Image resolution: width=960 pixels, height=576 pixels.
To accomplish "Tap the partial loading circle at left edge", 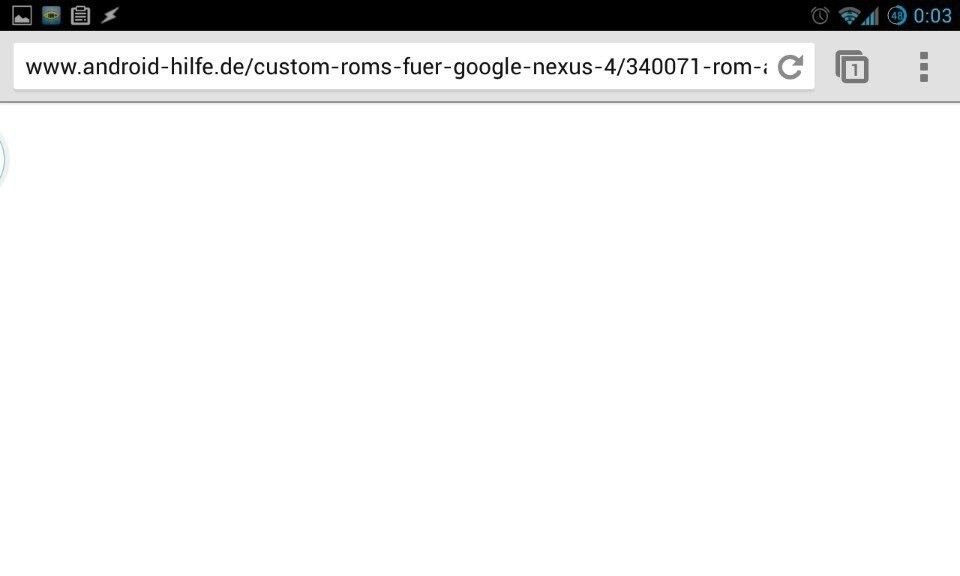I will pos(2,160).
